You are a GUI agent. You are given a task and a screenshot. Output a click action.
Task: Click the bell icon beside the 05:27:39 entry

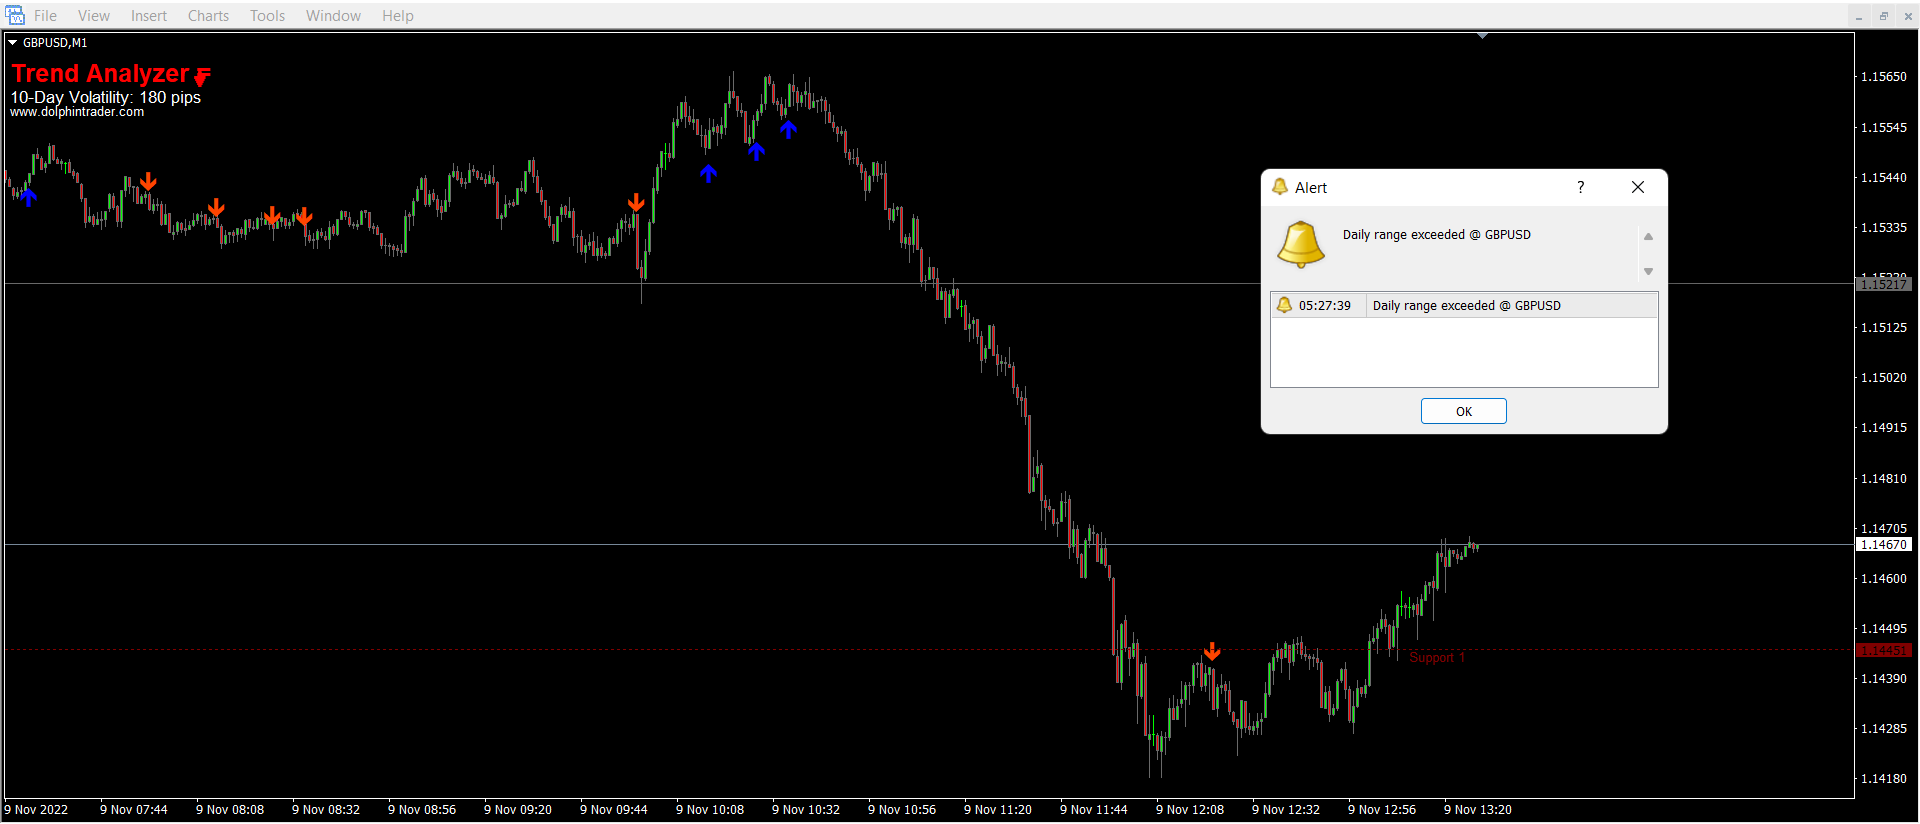(1284, 305)
